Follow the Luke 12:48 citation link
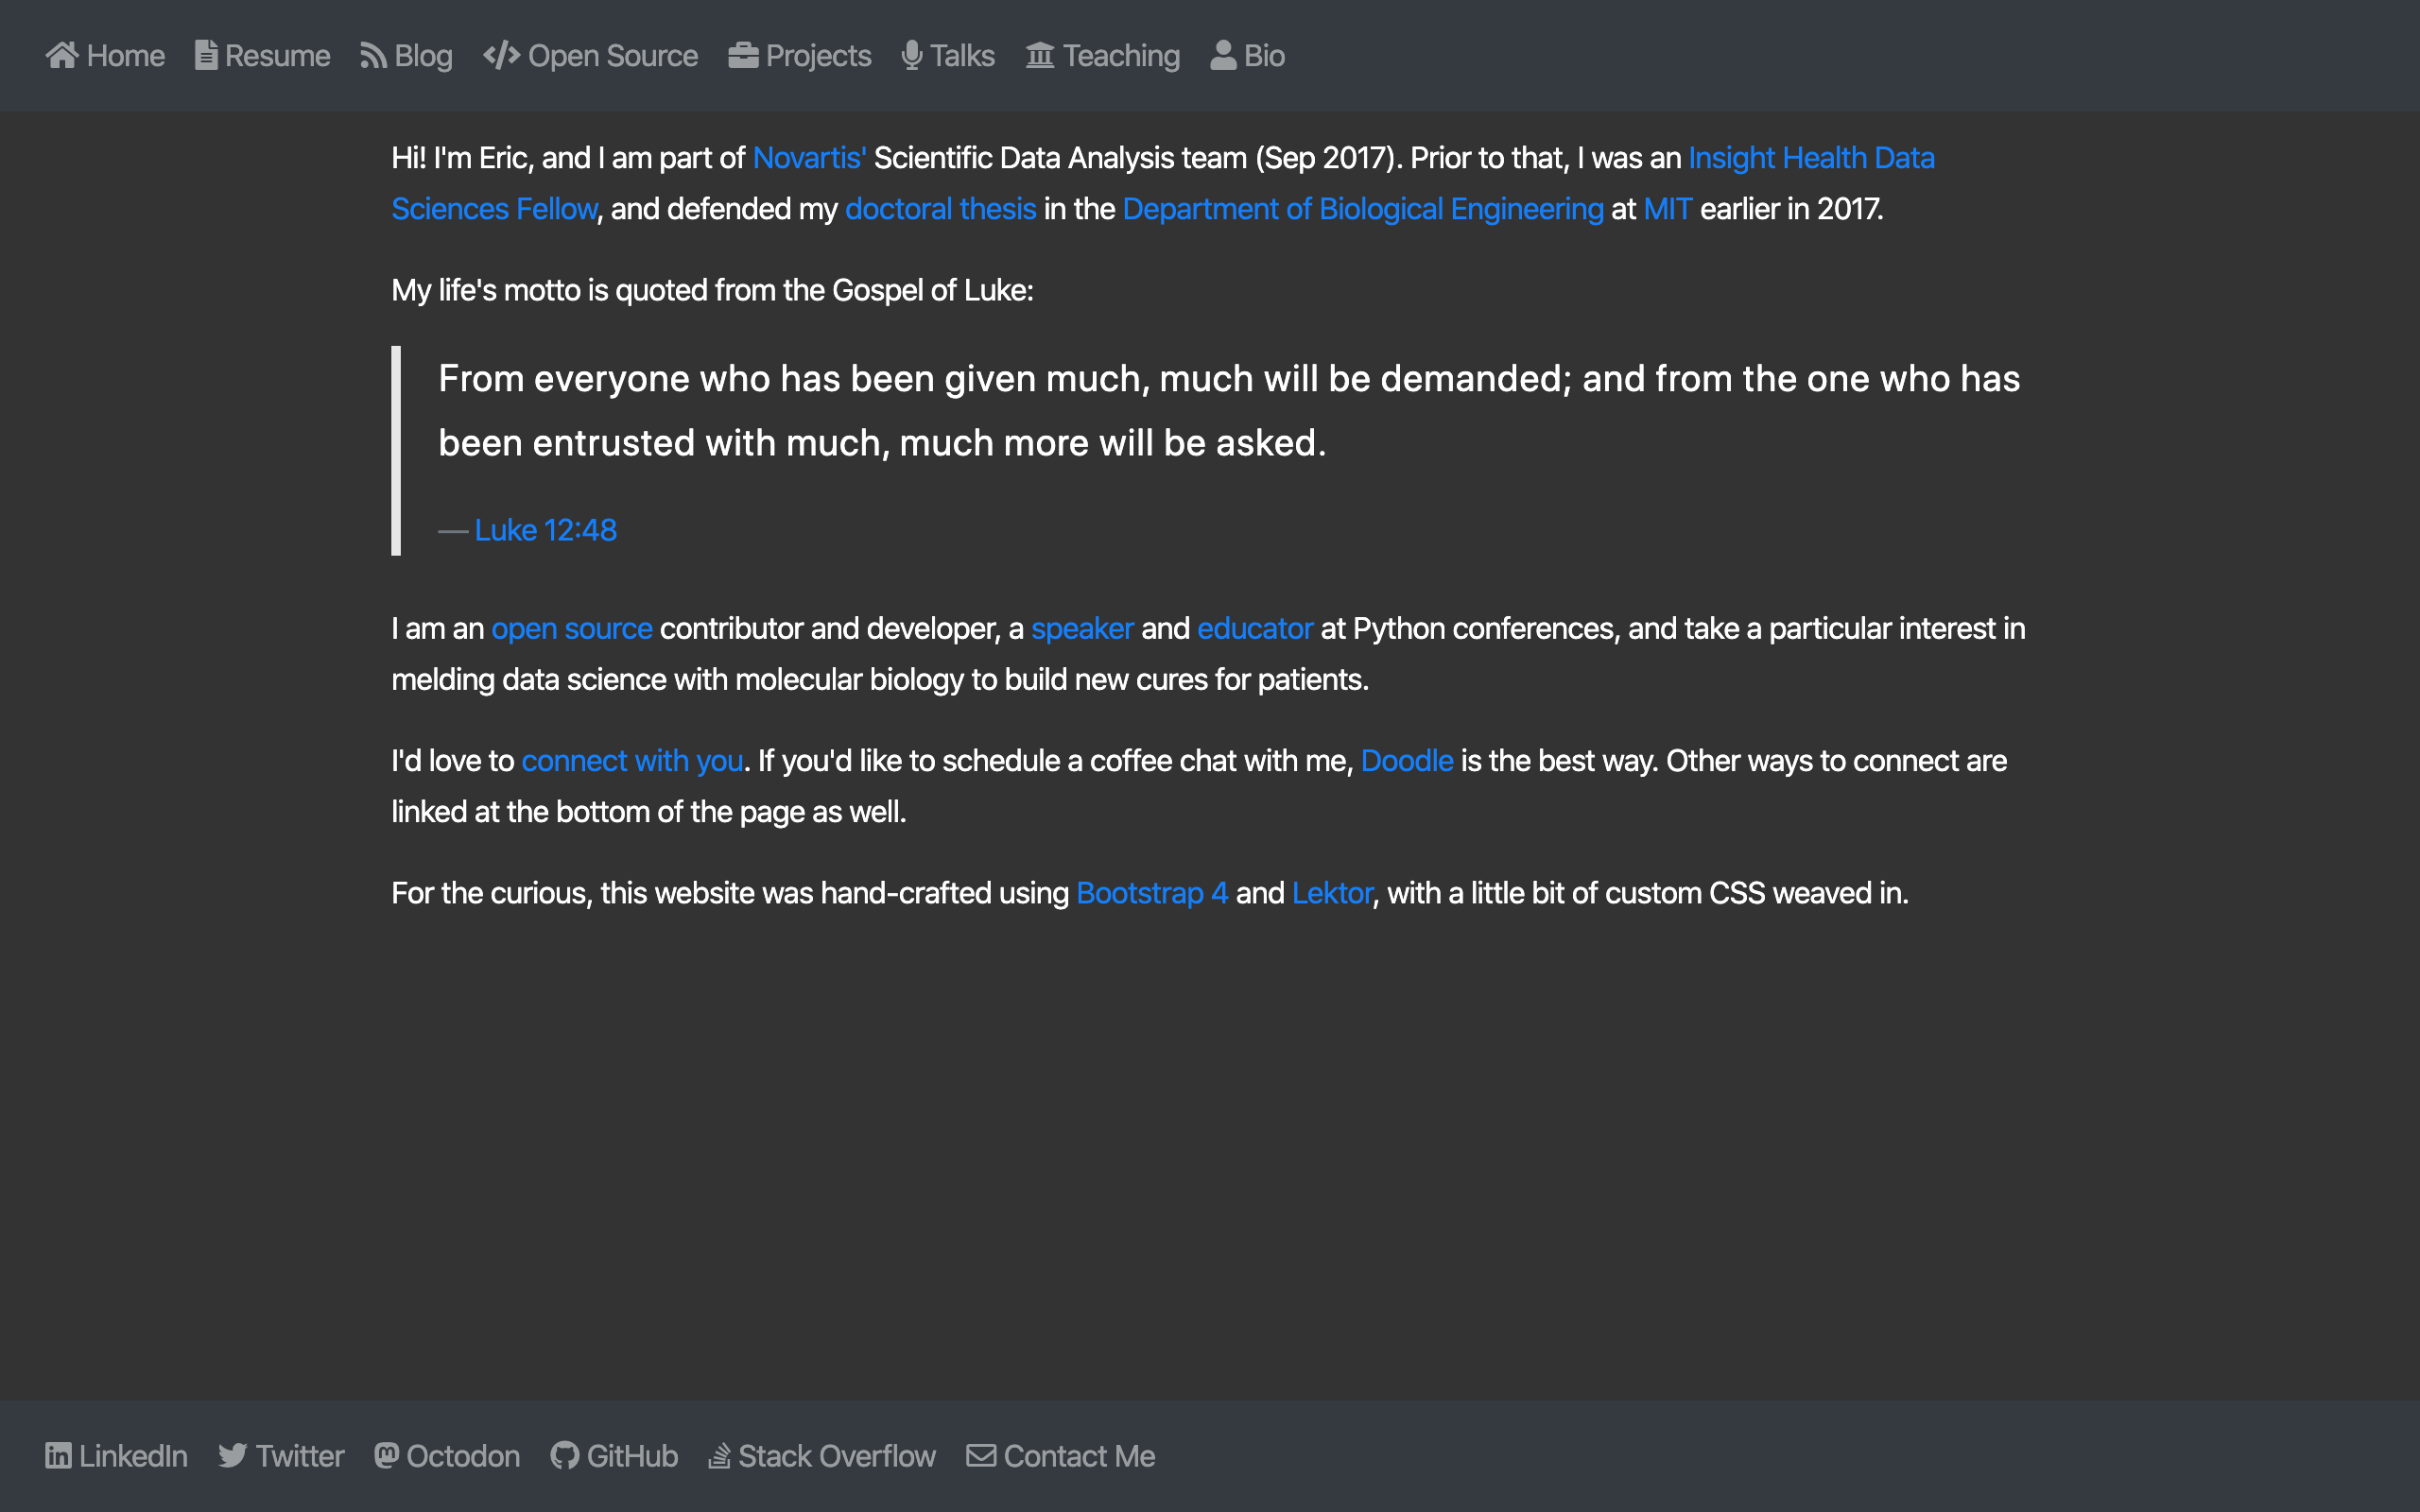 (545, 530)
